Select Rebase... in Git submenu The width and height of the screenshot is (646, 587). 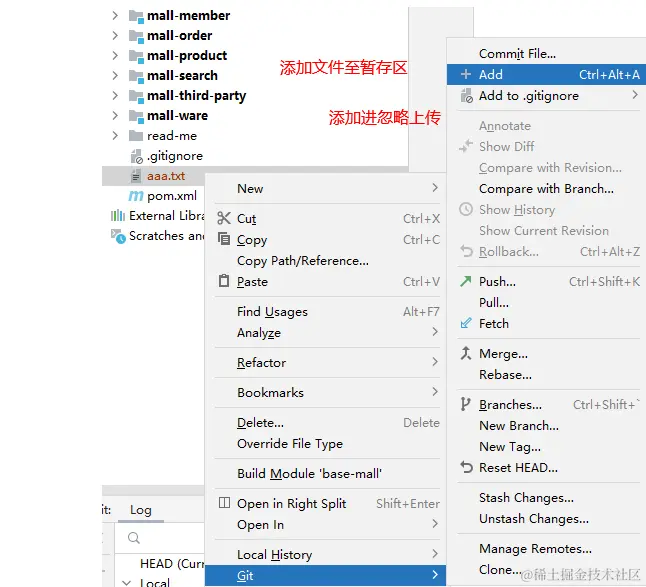[x=546, y=374]
